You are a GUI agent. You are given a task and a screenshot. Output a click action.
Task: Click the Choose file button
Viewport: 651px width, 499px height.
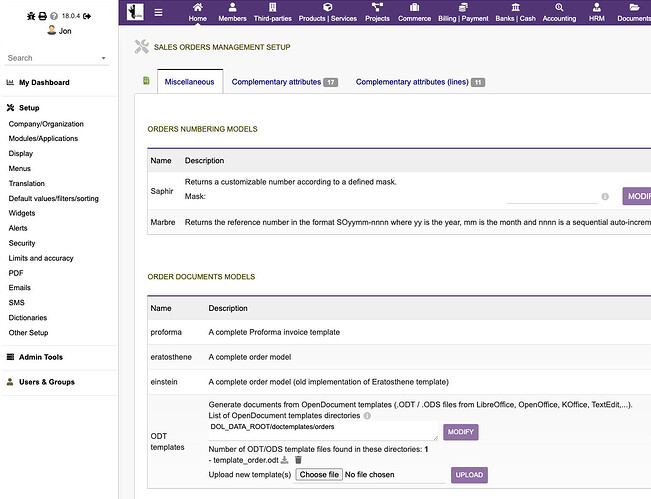(x=319, y=474)
